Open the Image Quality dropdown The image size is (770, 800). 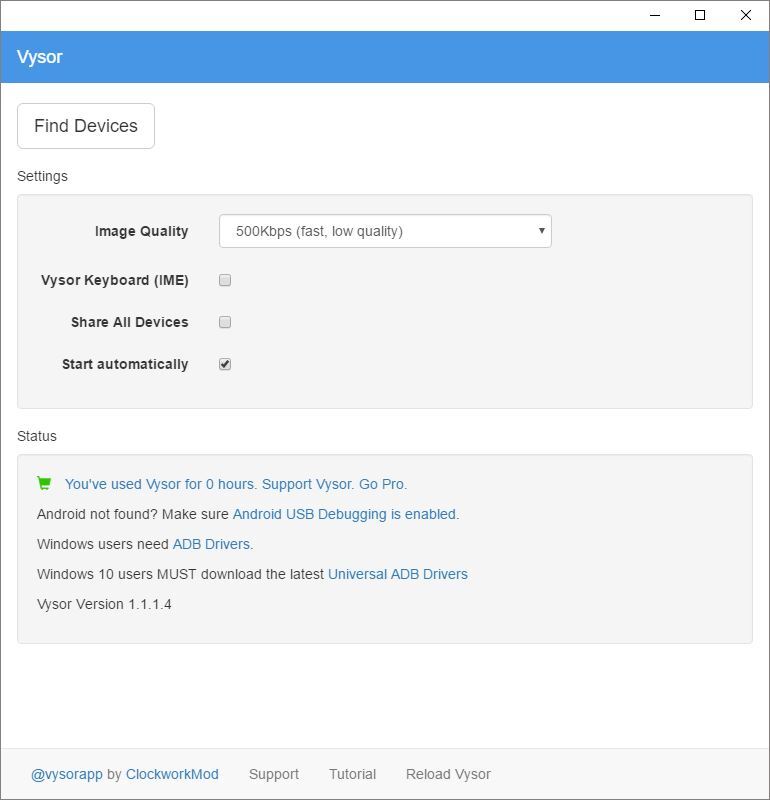(x=384, y=231)
